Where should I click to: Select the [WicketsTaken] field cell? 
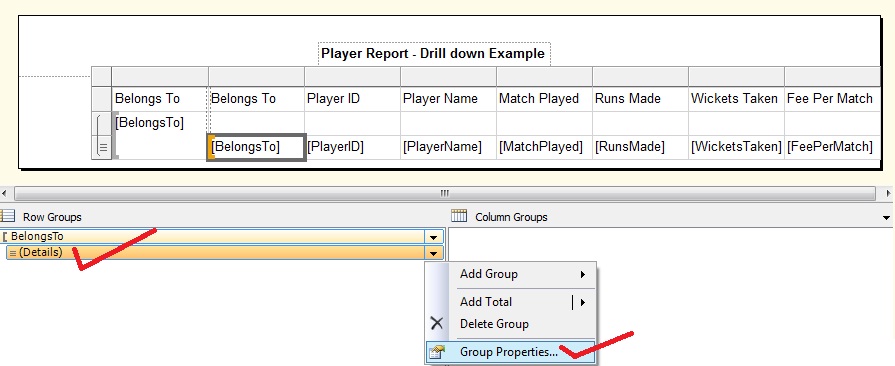[x=736, y=147]
